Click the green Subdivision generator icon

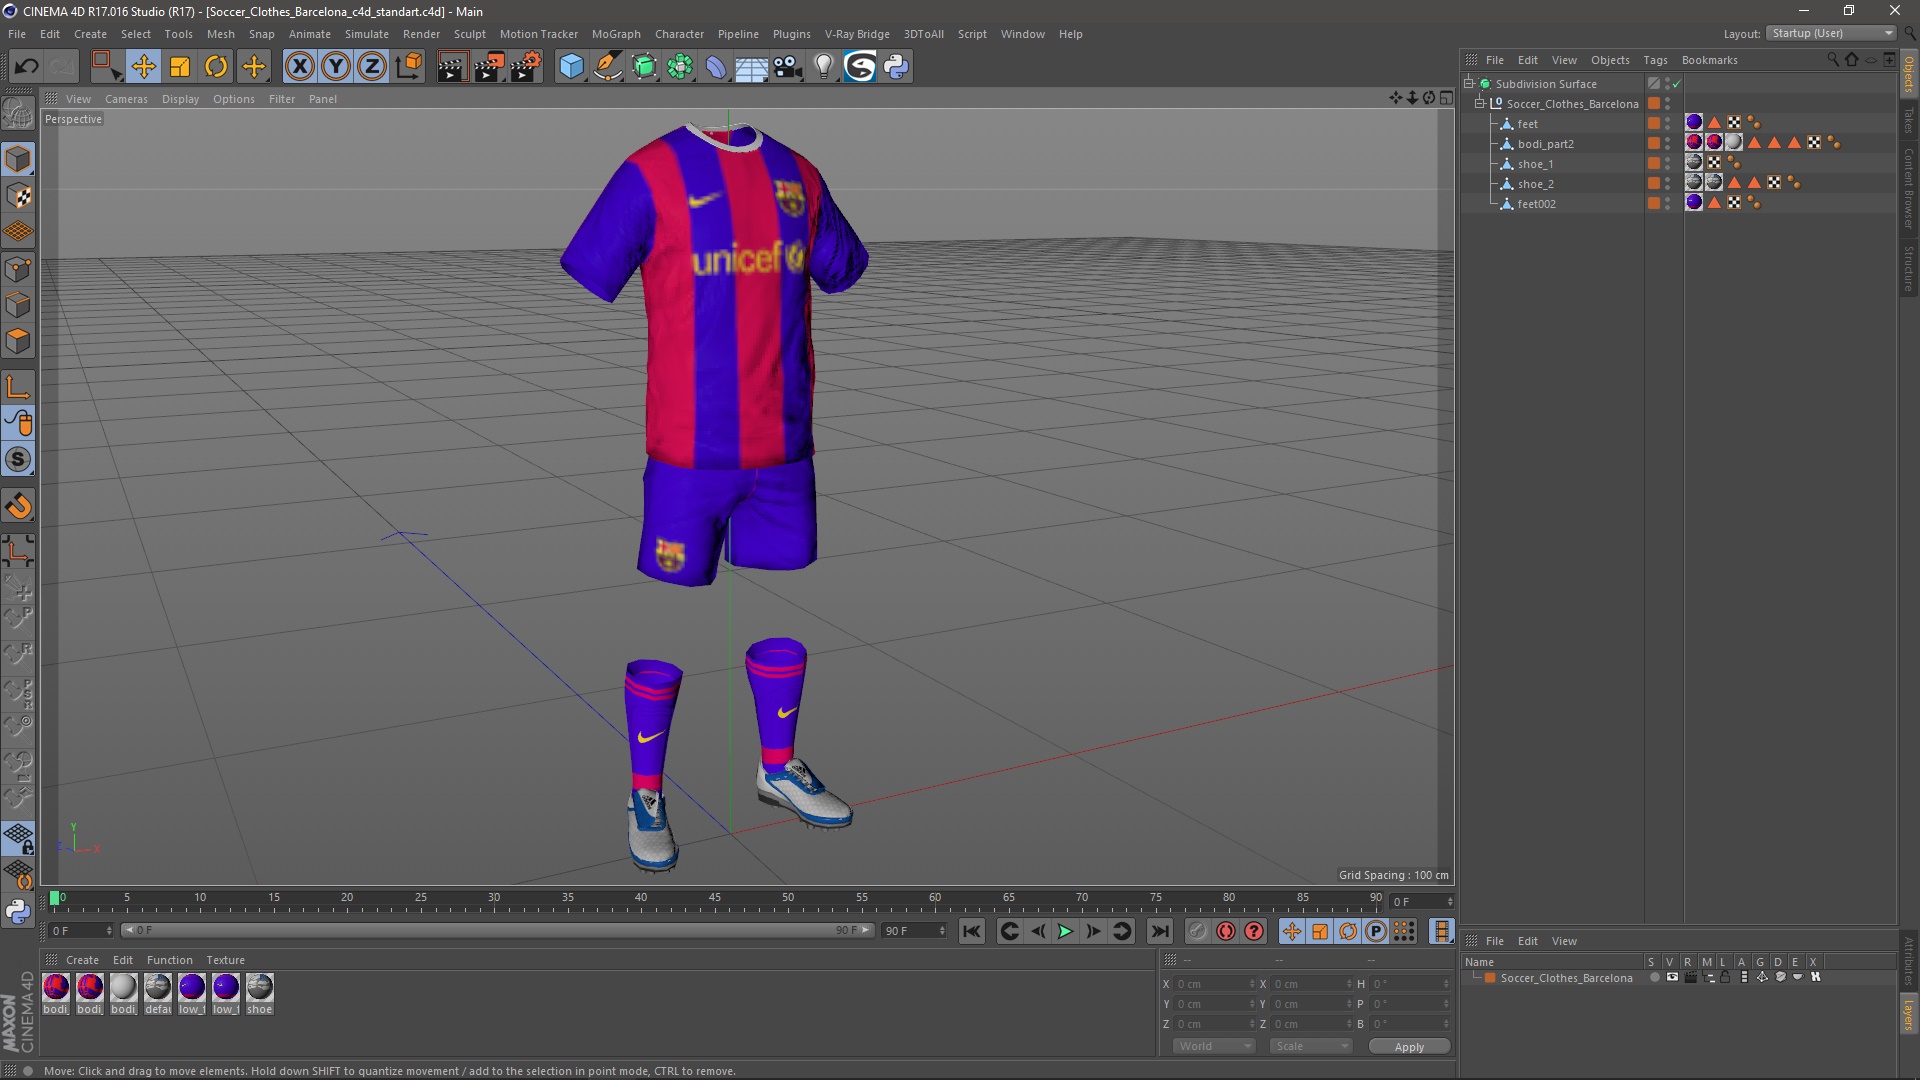[x=645, y=67]
